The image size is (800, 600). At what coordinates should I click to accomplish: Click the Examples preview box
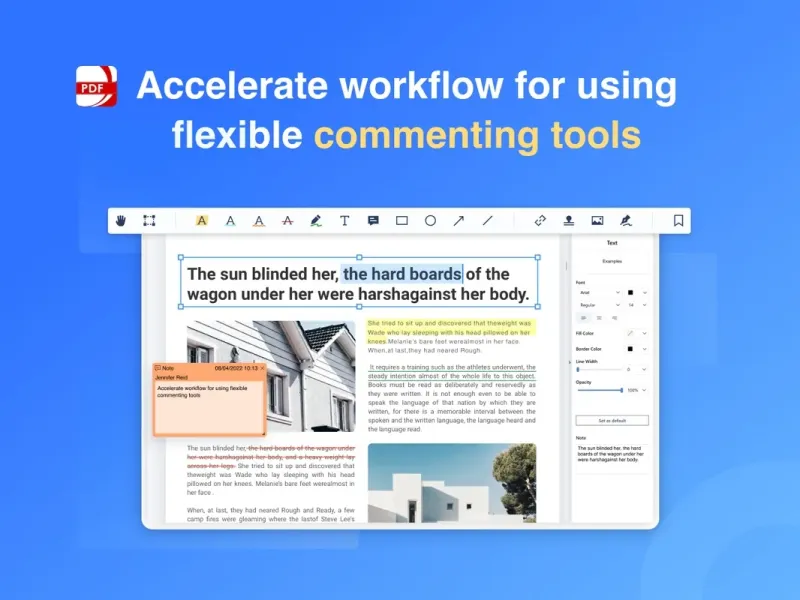pos(612,261)
